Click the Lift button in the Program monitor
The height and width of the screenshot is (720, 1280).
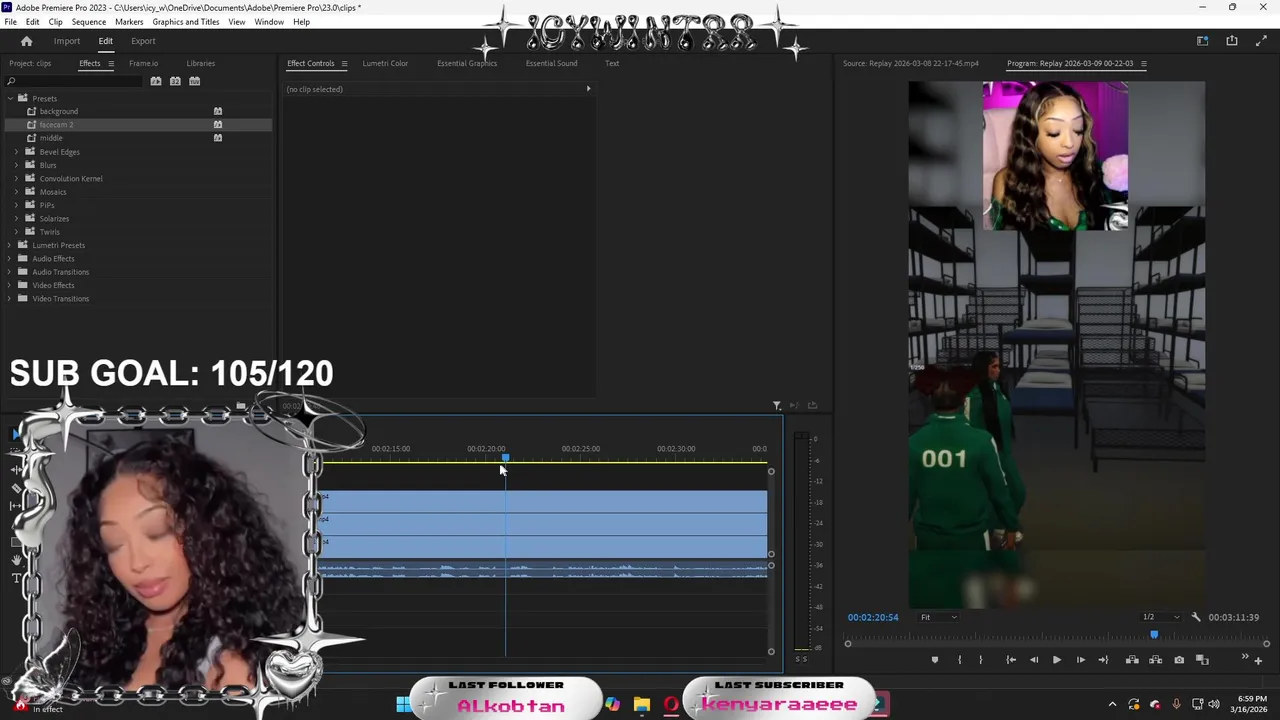(x=1132, y=660)
